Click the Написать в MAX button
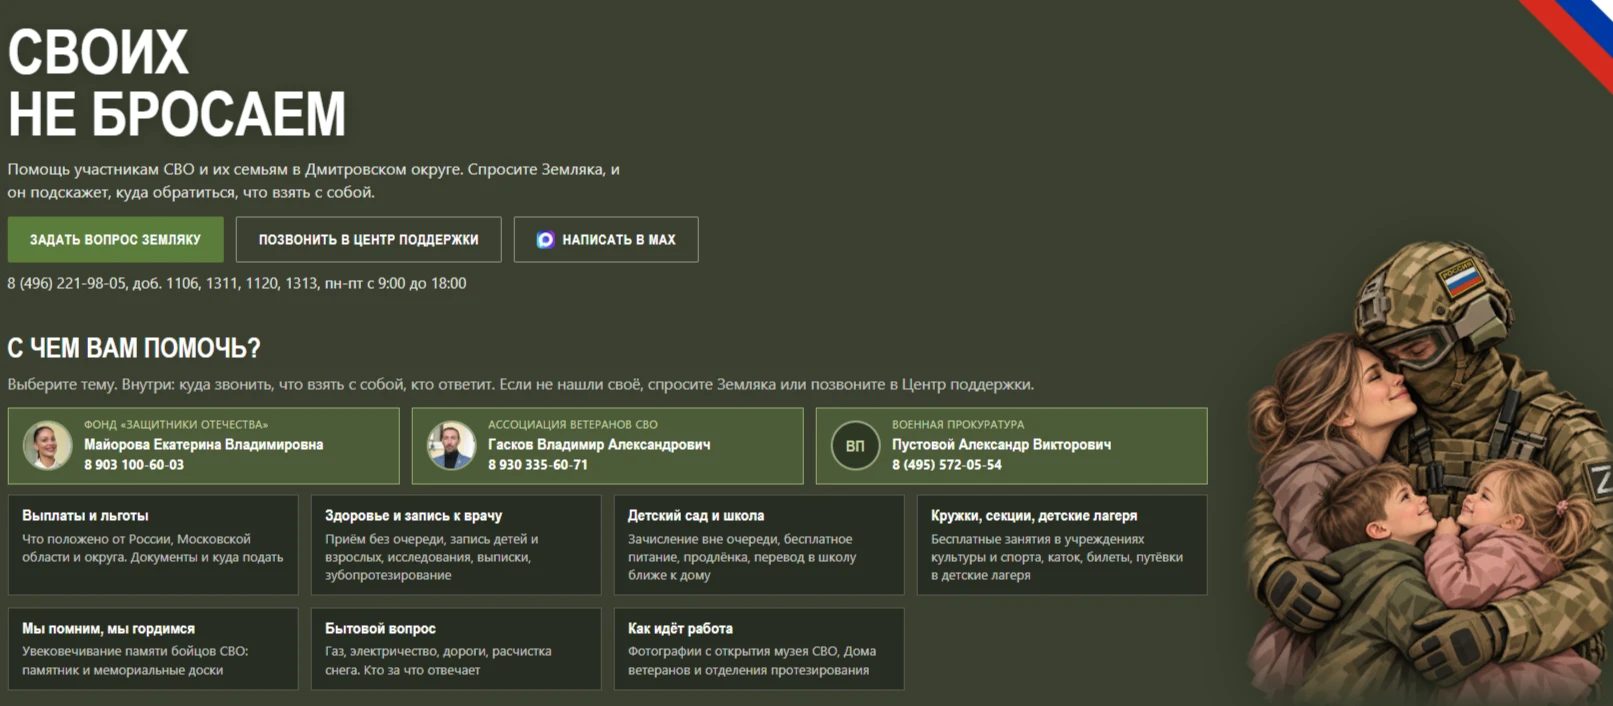The image size is (1613, 706). 606,240
